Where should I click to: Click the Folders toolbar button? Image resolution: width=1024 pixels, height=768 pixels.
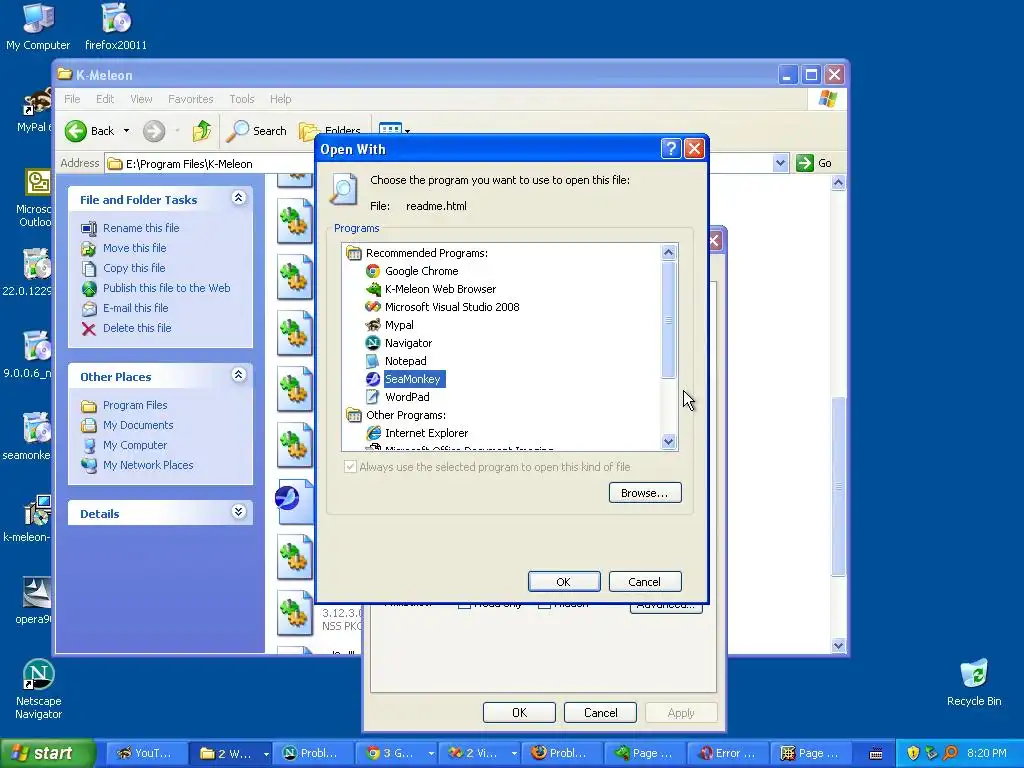click(x=330, y=131)
